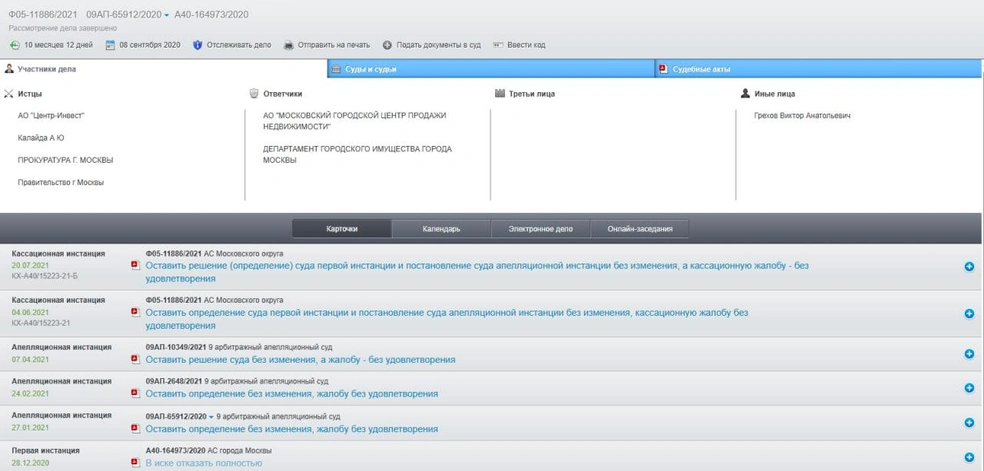Open link В иске отказать полностью
The height and width of the screenshot is (471, 984).
click(203, 463)
